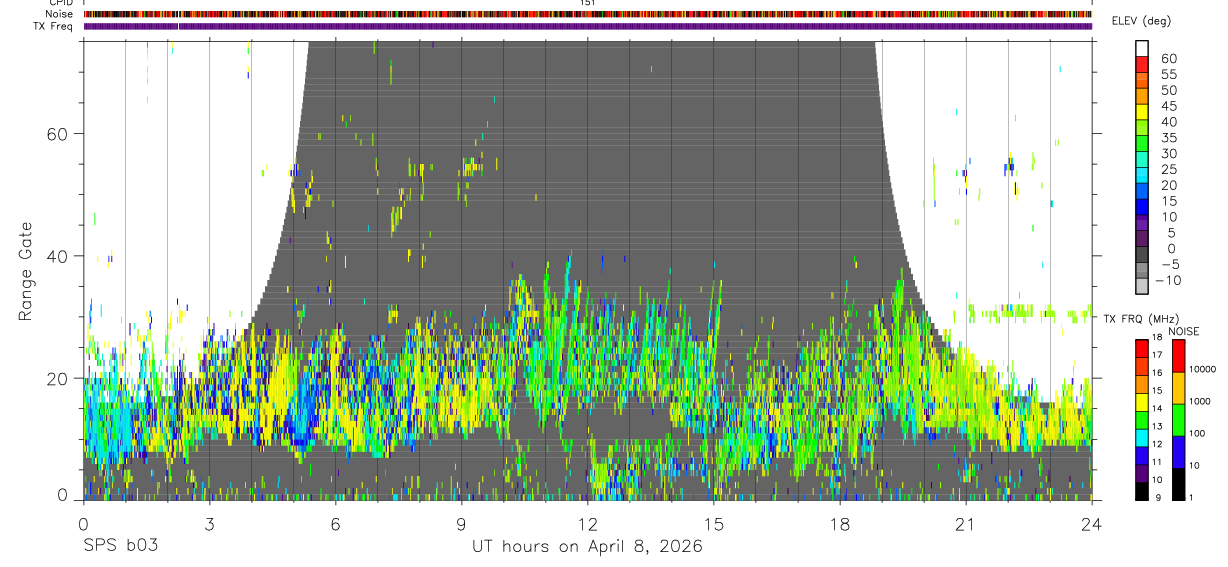This screenshot has height=567, width=1228.
Task: Pick the cyan TX FRQ swatch between 12 and 13
Action: pyautogui.click(x=1142, y=437)
